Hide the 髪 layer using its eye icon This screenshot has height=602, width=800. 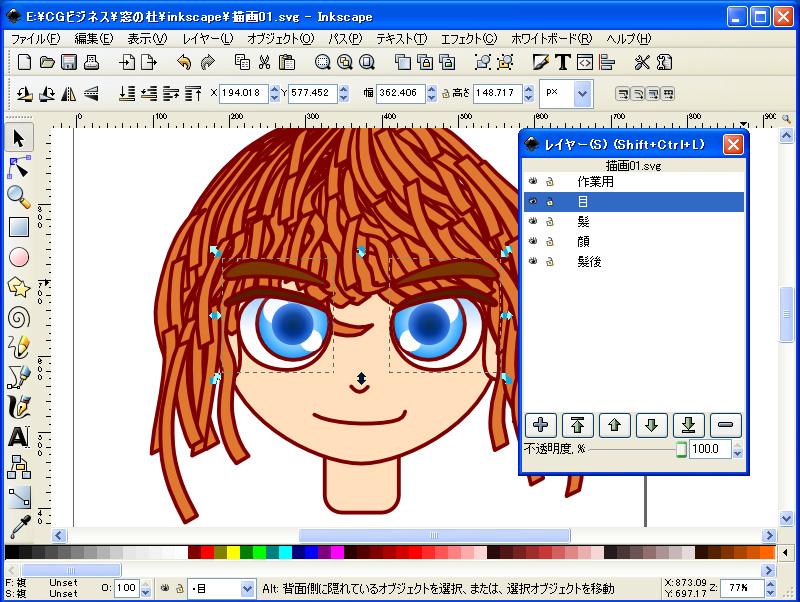pos(532,221)
